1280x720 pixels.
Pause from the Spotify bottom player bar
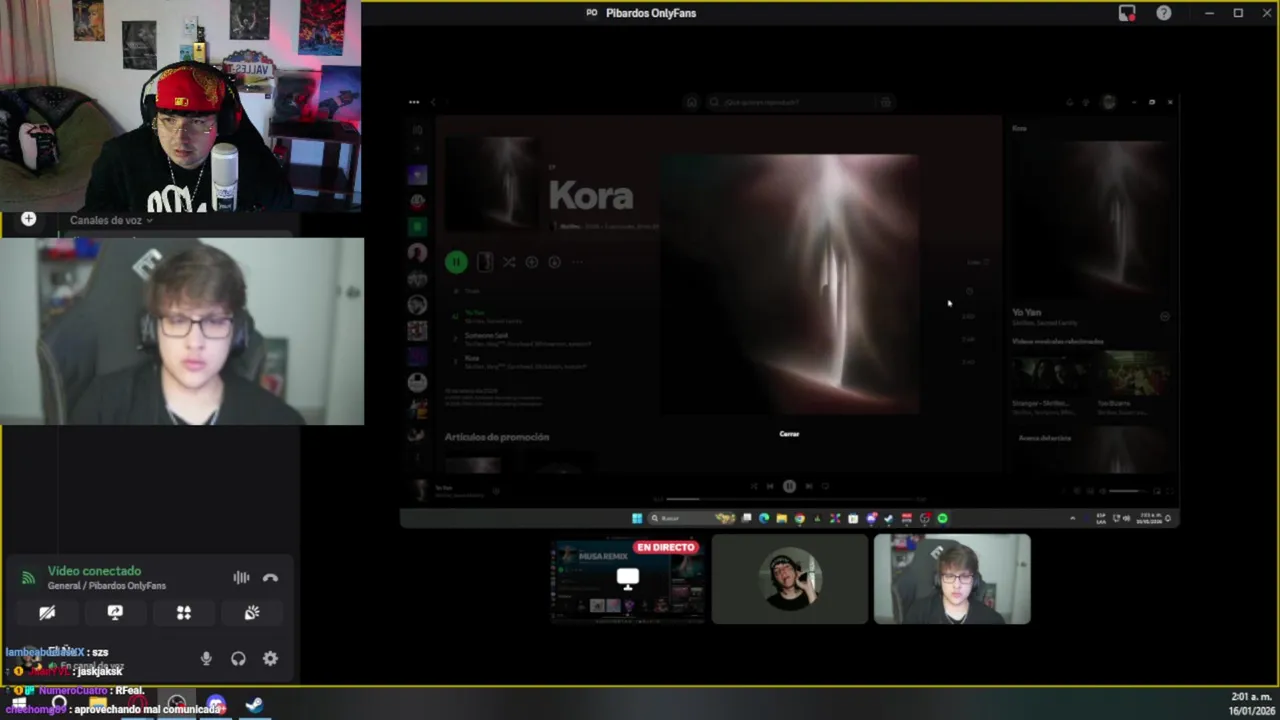pos(789,486)
